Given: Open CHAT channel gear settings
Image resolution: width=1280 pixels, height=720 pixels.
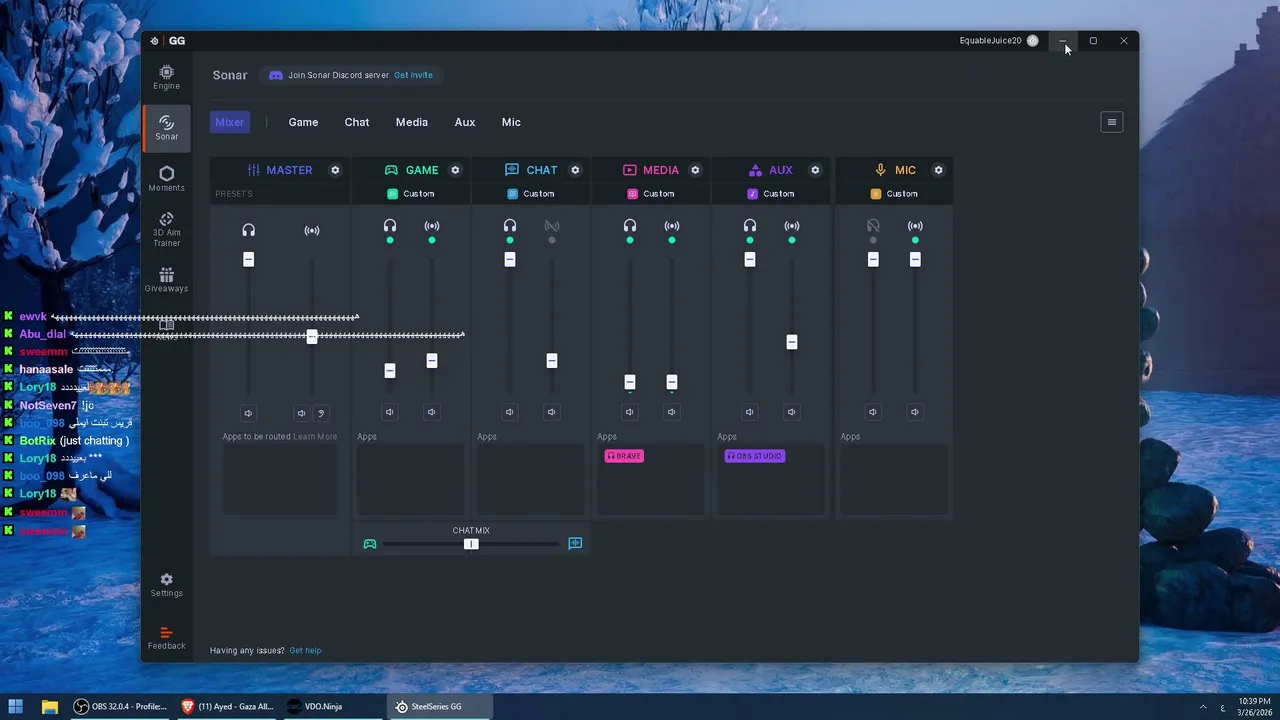Looking at the screenshot, I should (575, 170).
